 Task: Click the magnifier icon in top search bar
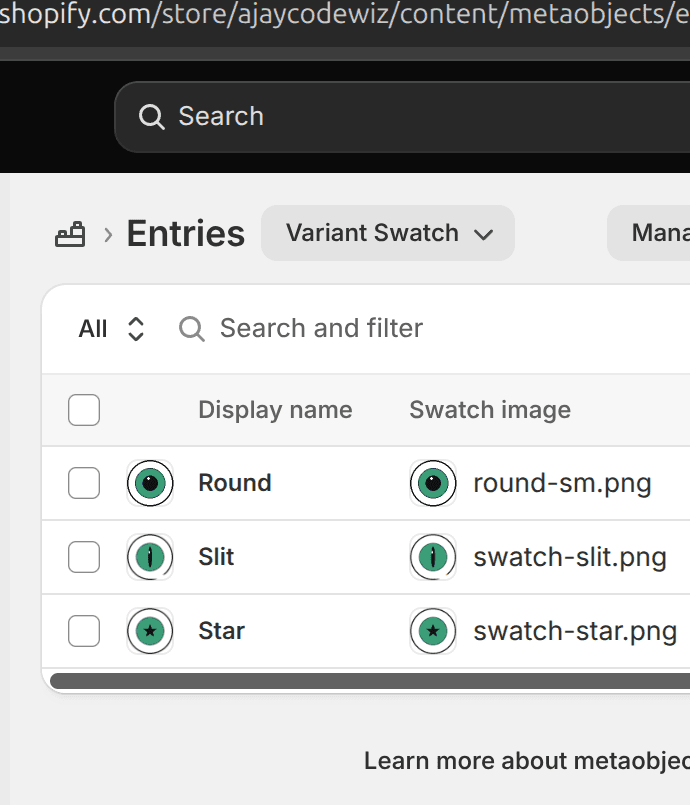[x=151, y=117]
